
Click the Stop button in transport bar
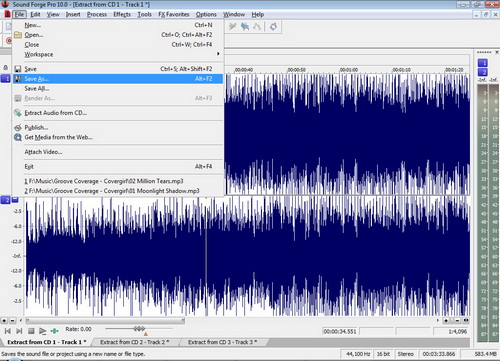[x=31, y=331]
